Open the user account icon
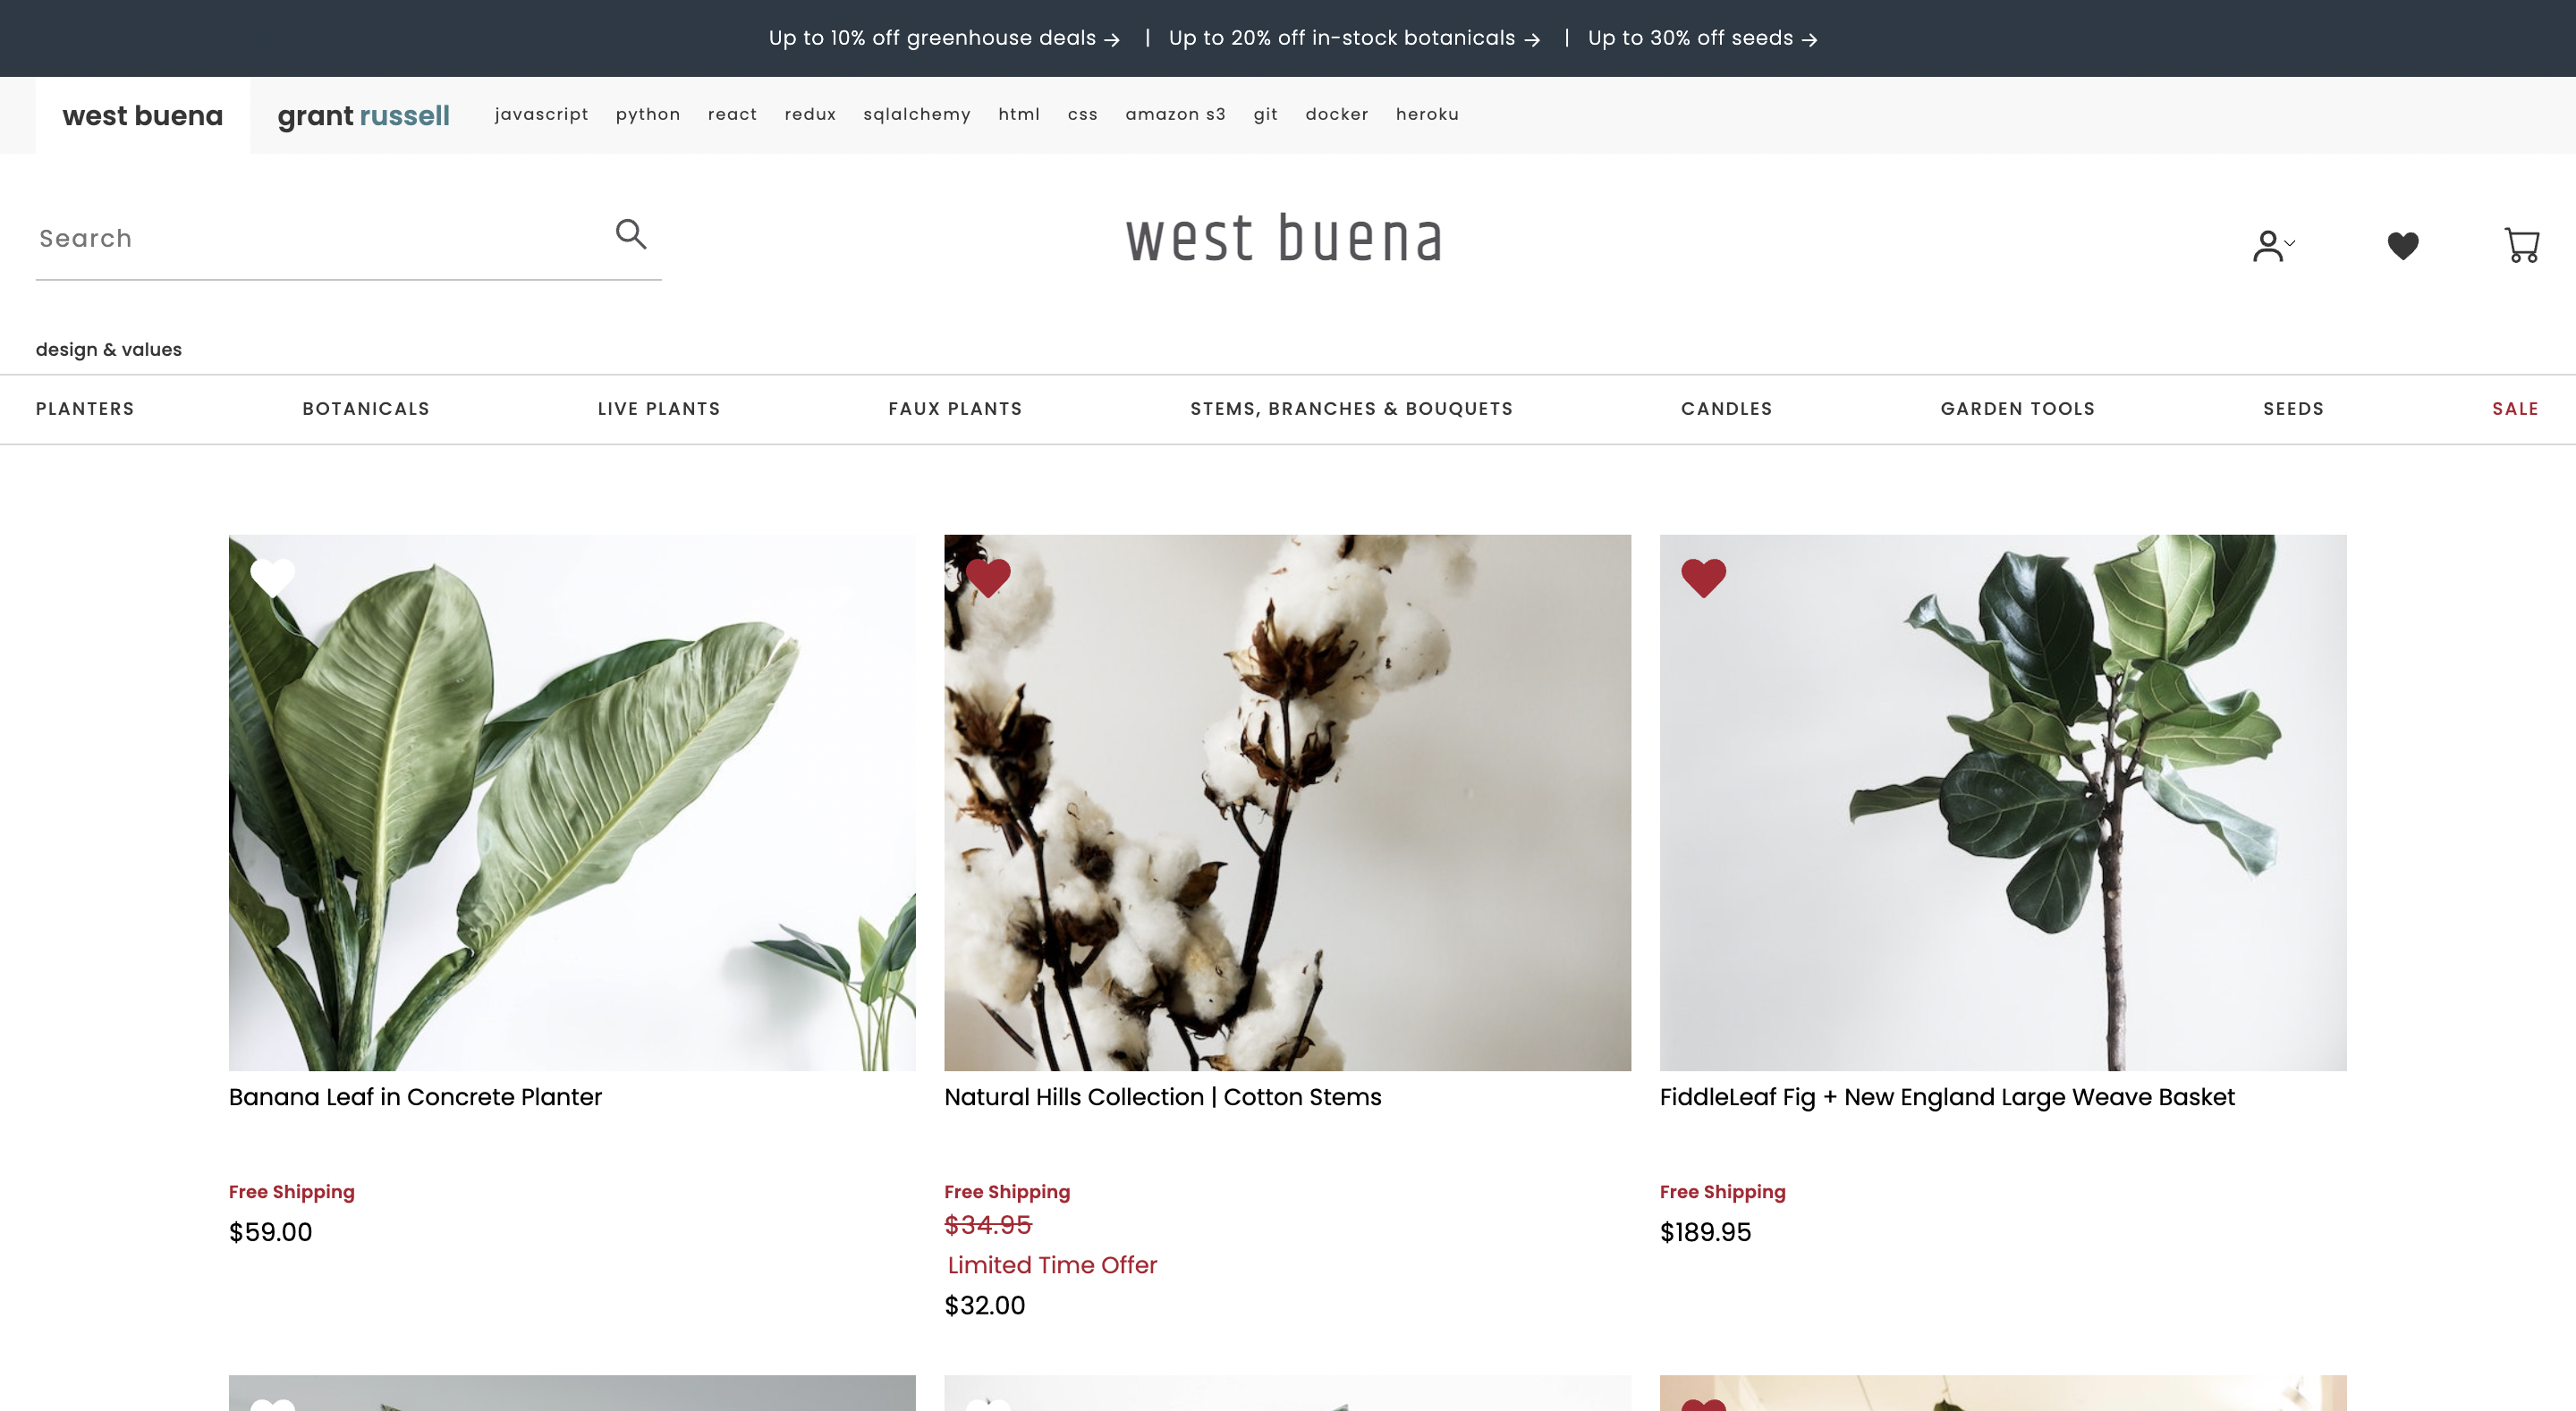This screenshot has height=1411, width=2576. tap(2267, 245)
